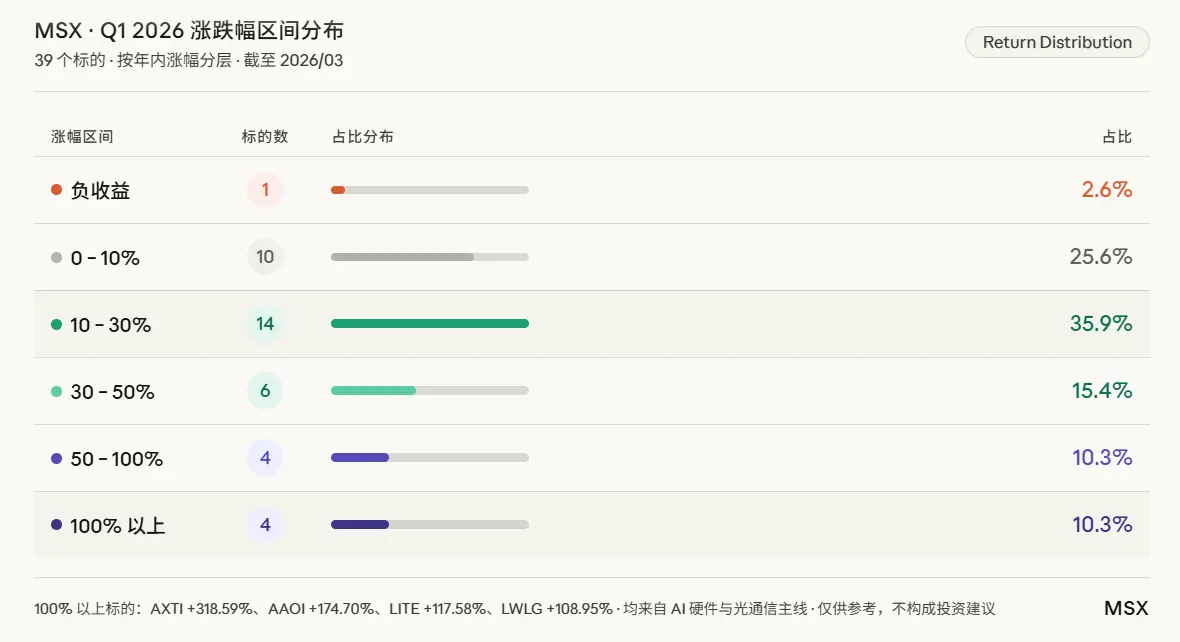
Task: Click the progress bar in 10 - 30% row
Action: (x=429, y=324)
